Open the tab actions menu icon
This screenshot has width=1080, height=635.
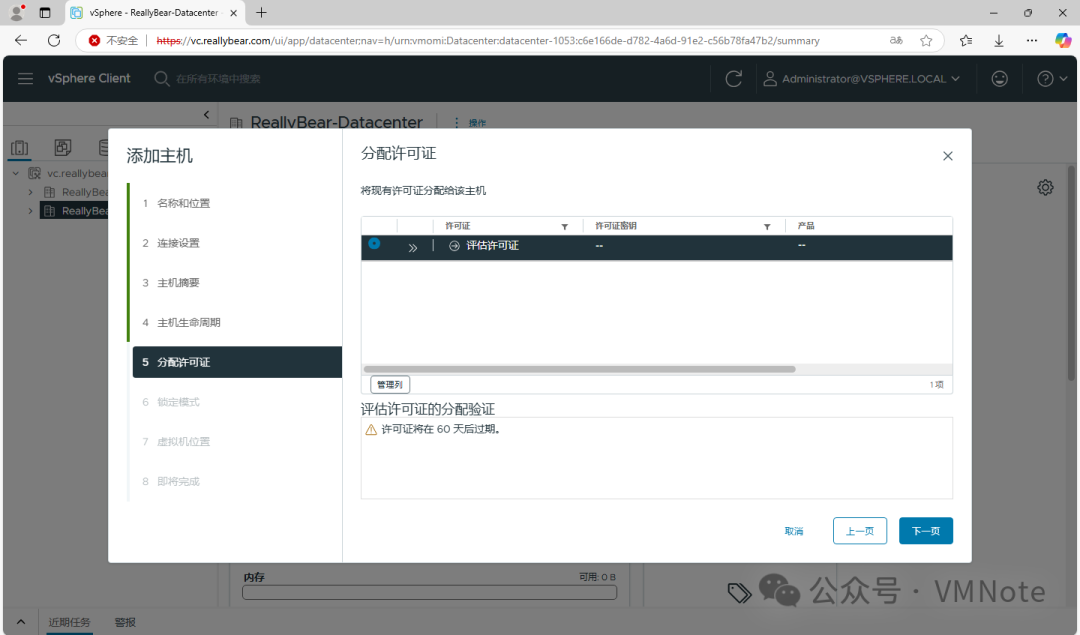pos(45,12)
